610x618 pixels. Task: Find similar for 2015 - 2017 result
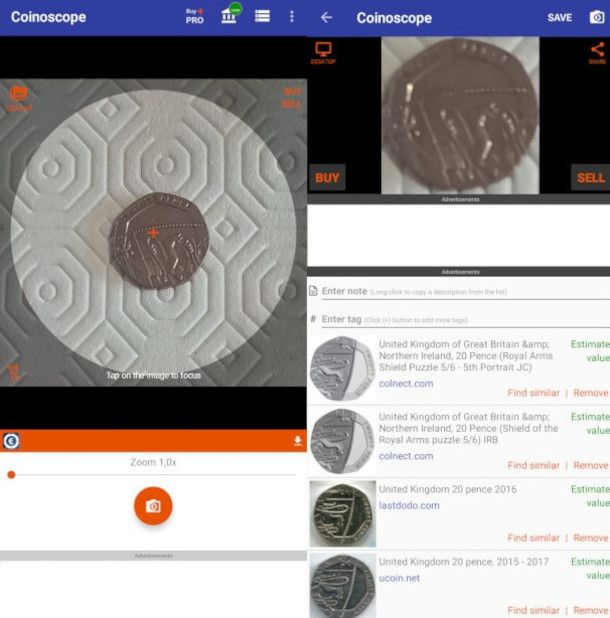533,611
